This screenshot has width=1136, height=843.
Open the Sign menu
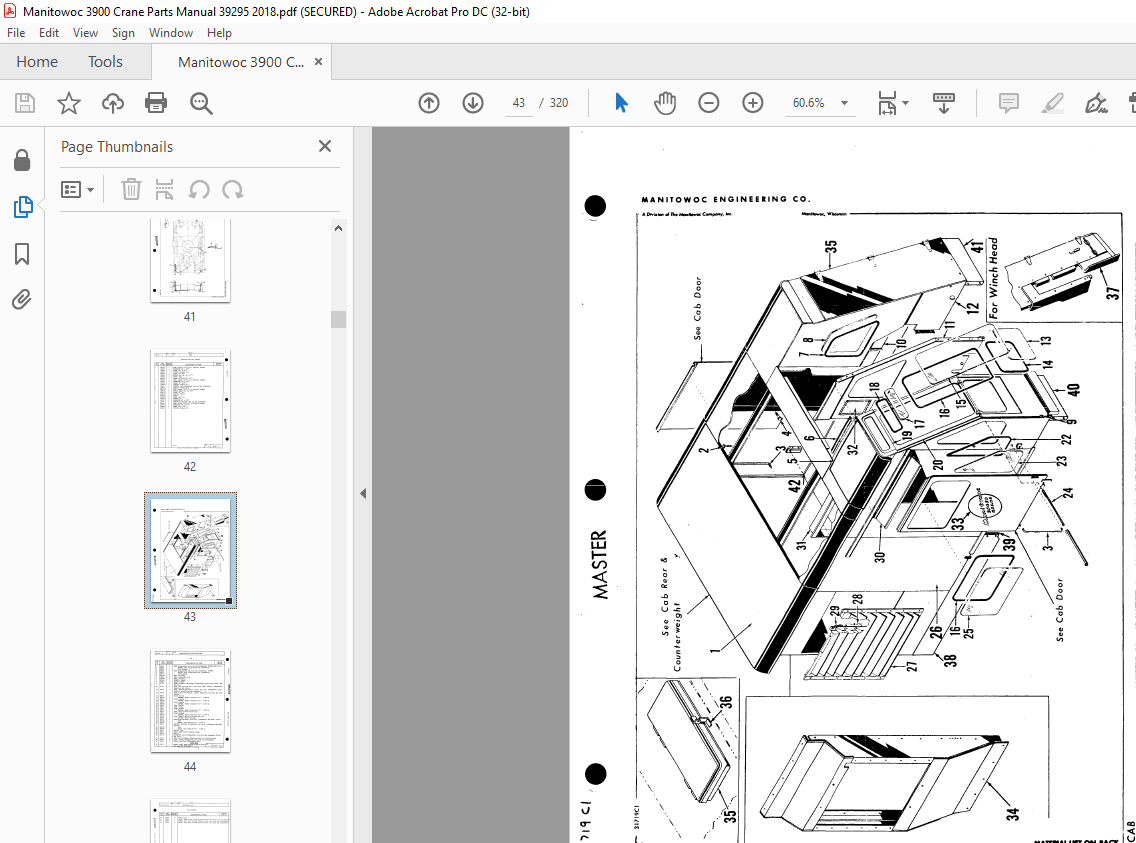pos(123,33)
